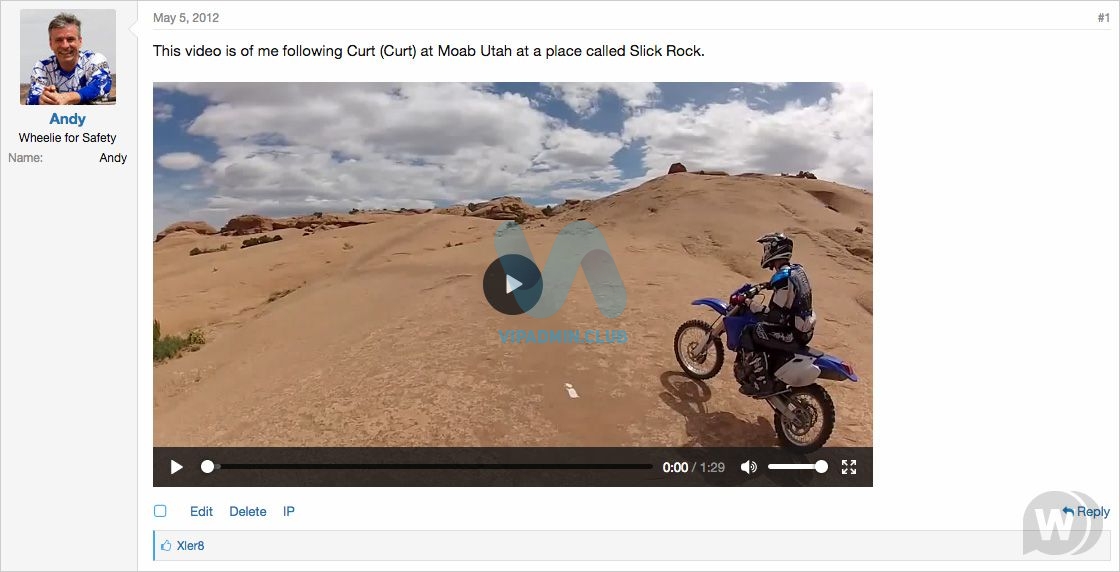Click the Edit link under the post
Viewport: 1120px width, 572px height.
coord(201,511)
